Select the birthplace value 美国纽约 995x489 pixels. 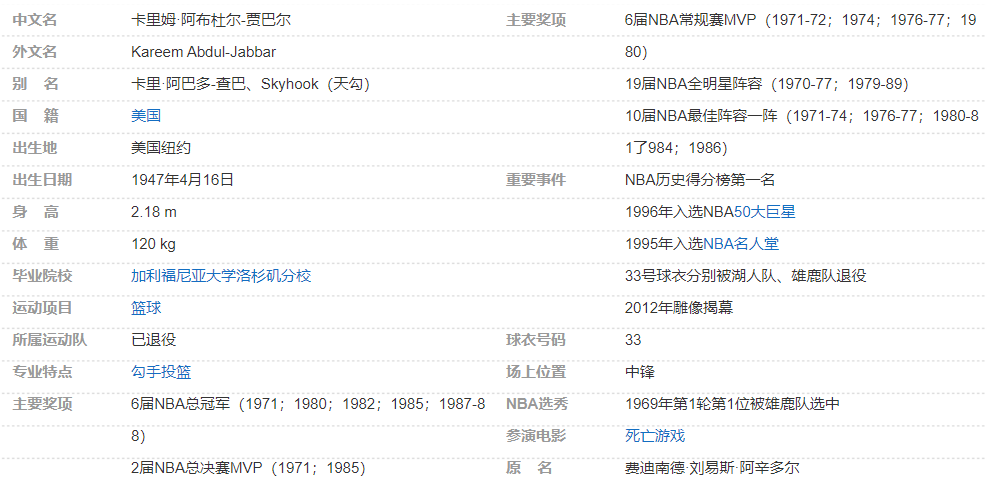tap(161, 148)
